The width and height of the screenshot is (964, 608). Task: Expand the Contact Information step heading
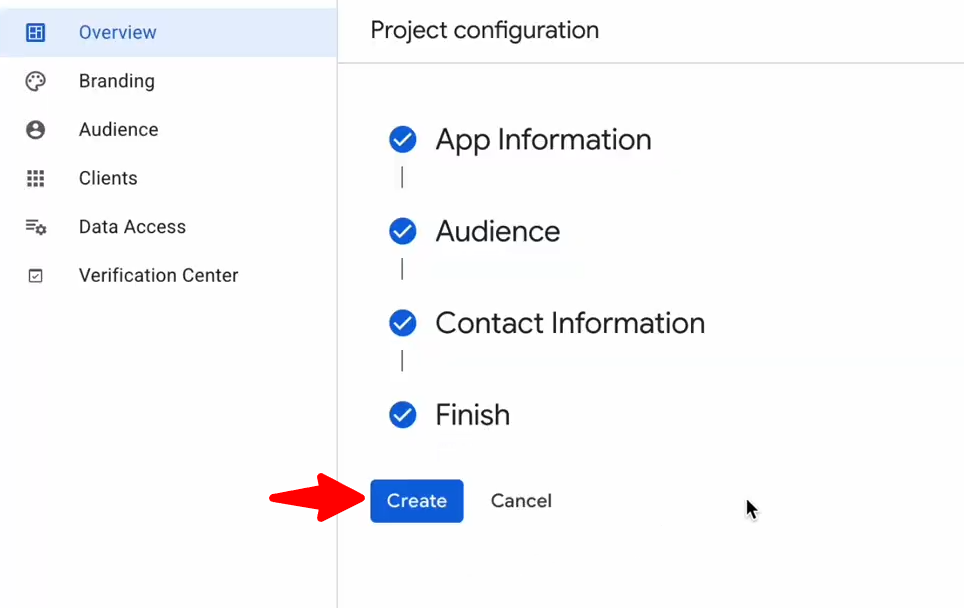click(570, 323)
